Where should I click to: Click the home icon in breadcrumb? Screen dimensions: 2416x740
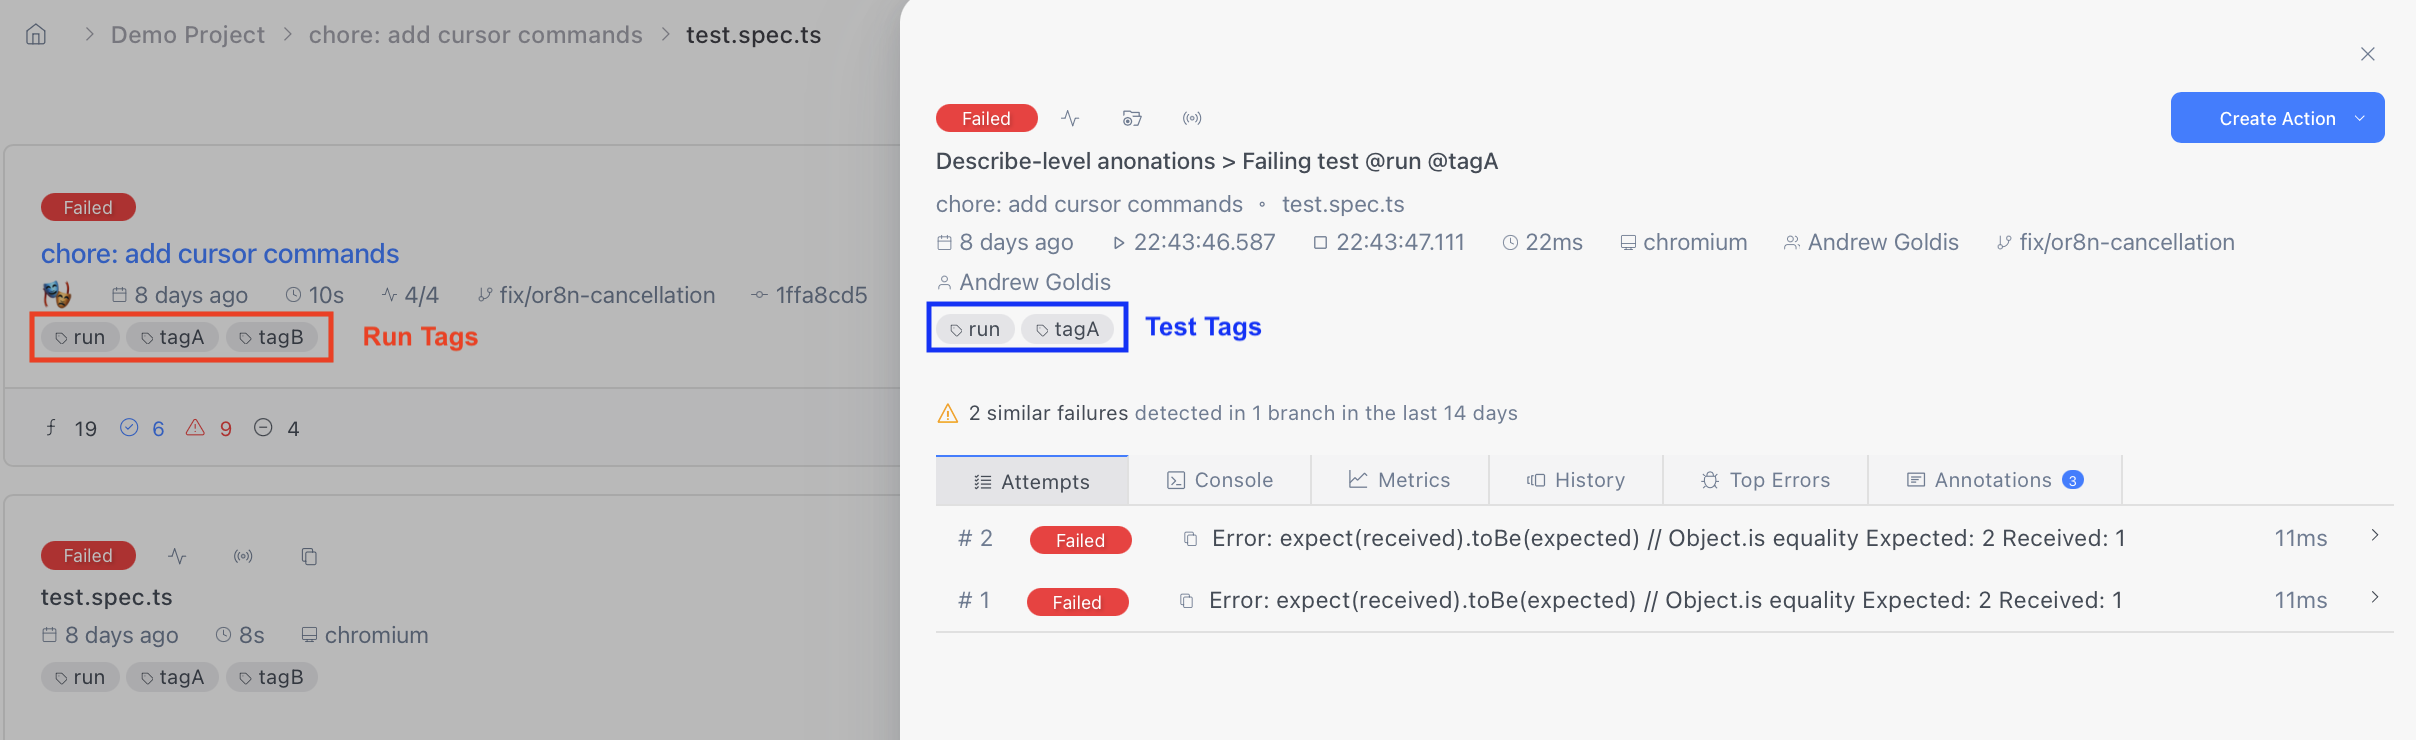(36, 35)
